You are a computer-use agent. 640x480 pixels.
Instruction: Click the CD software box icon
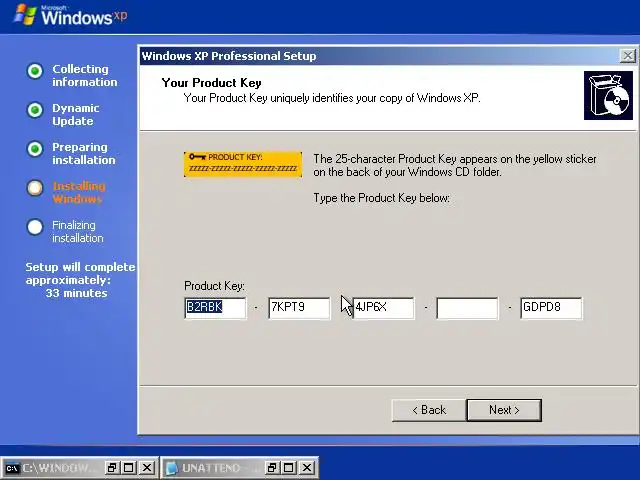608,96
